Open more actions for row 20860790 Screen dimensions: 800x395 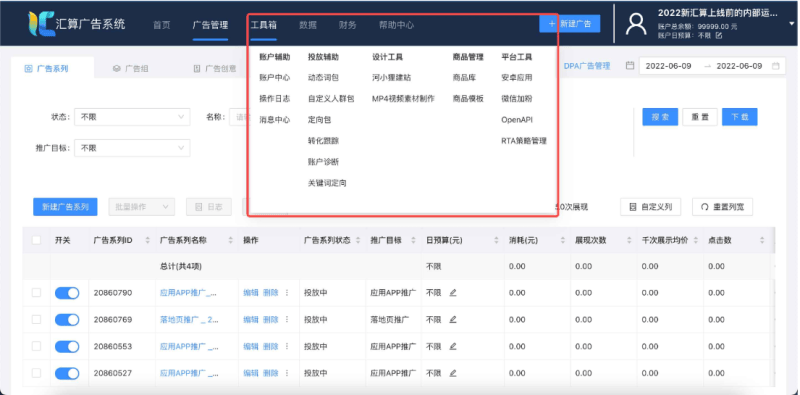pyautogui.click(x=287, y=293)
